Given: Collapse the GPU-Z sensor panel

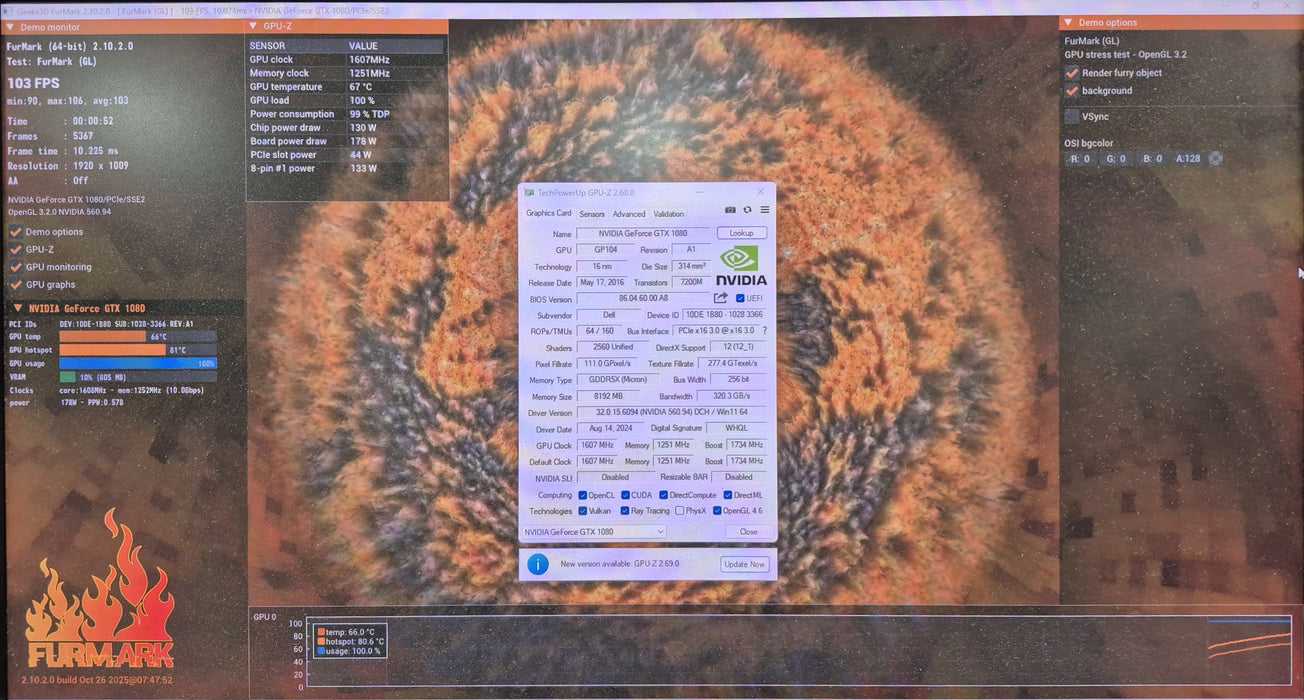Looking at the screenshot, I should pos(253,26).
